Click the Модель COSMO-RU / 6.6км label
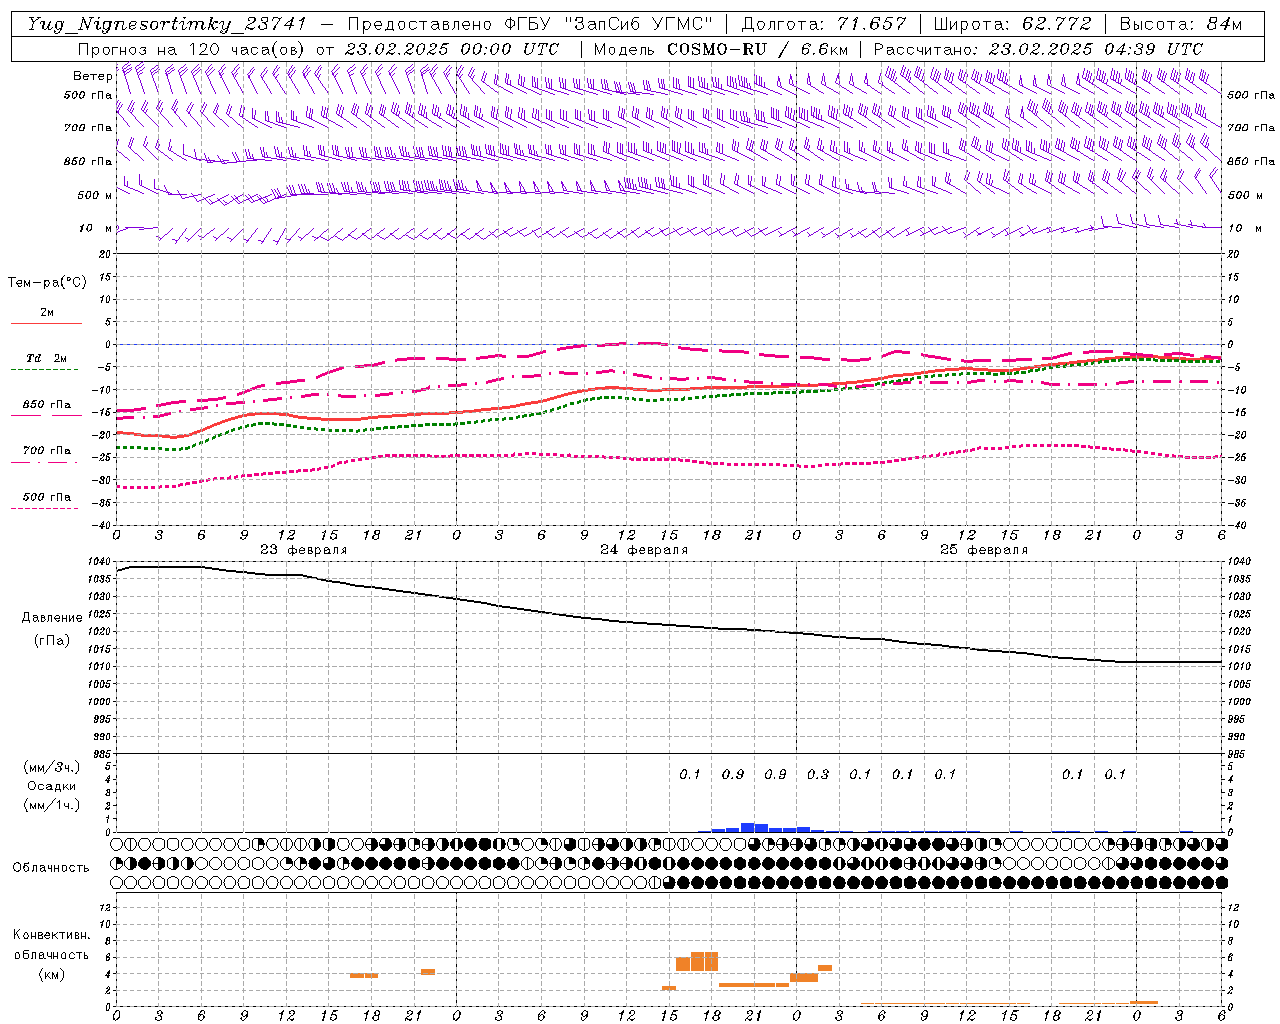This screenshot has width=1280, height=1024. point(721,49)
